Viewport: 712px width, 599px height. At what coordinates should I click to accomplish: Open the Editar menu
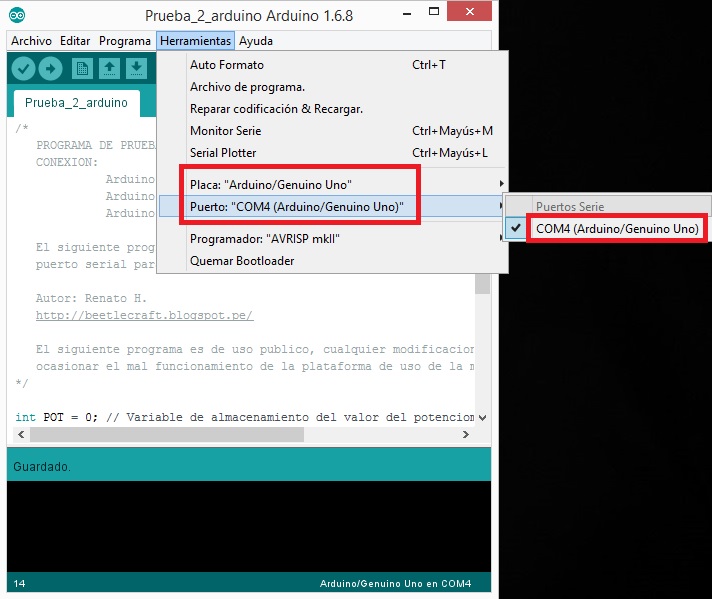[75, 41]
